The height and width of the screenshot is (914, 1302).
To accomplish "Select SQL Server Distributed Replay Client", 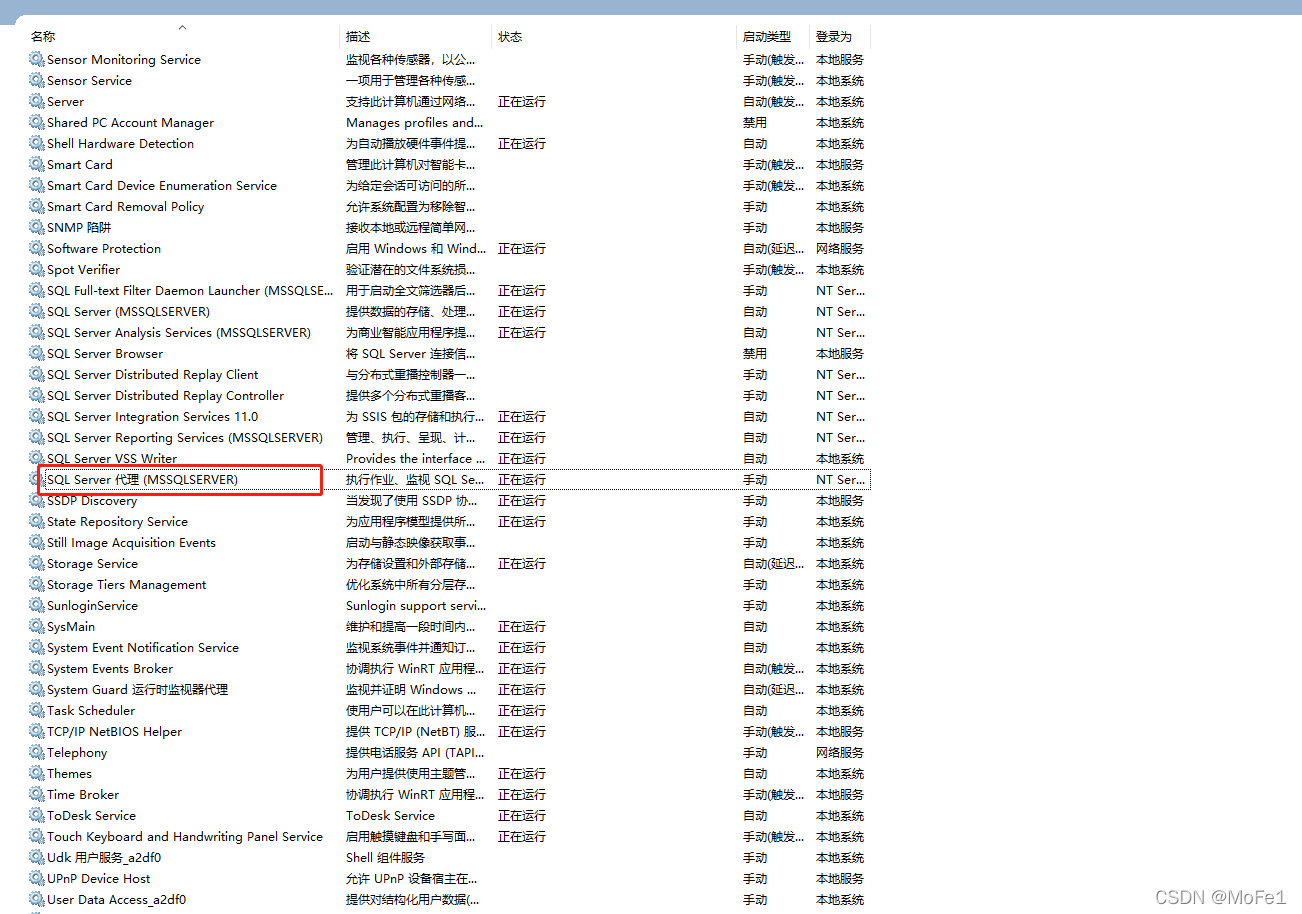I will [152, 374].
